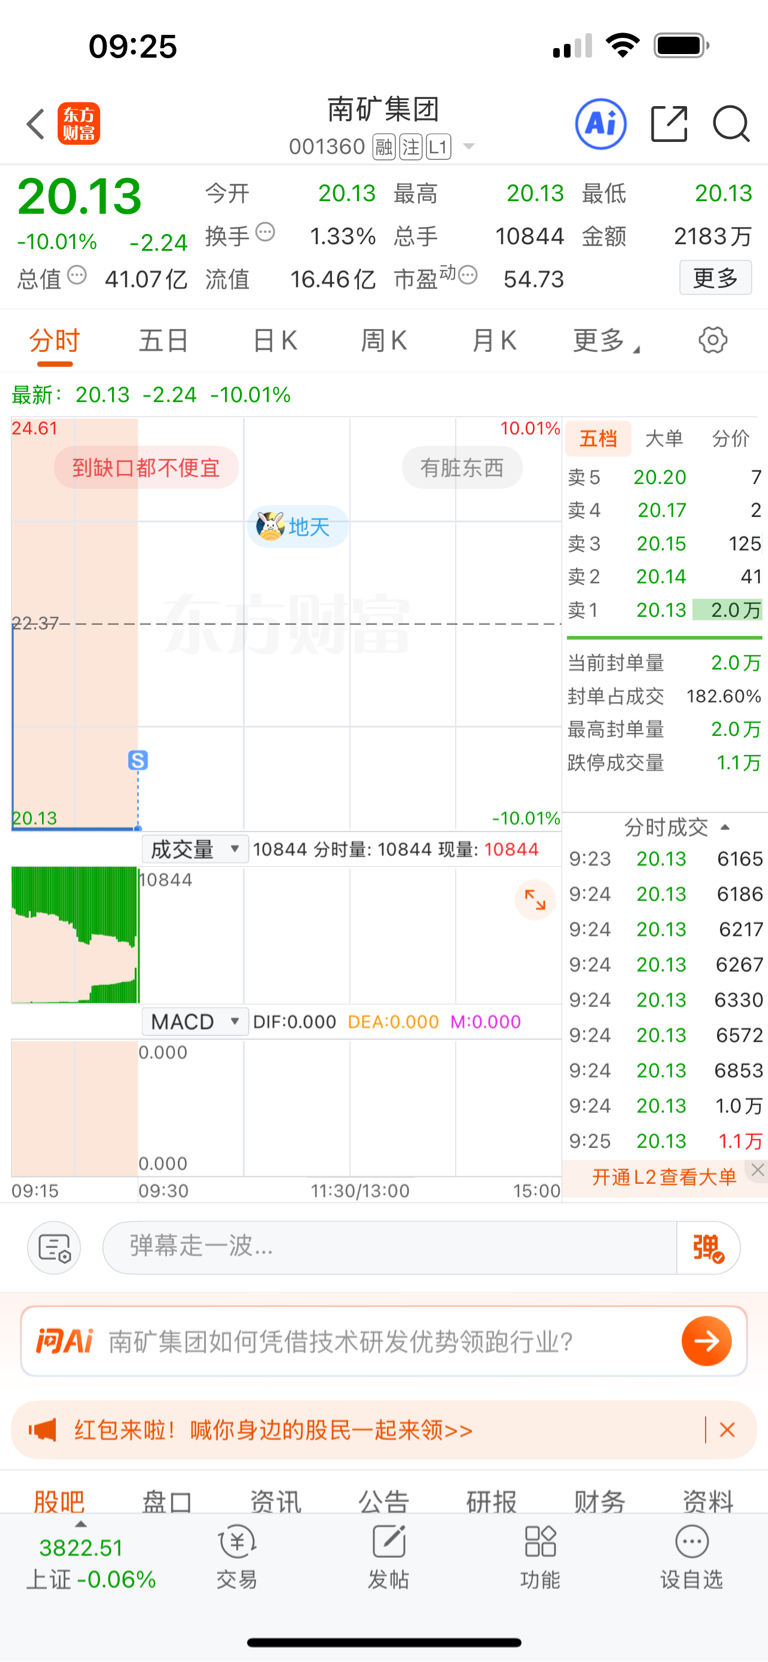Tap the 换手 info icon
Image resolution: width=768 pixels, height=1662 pixels.
point(265,232)
